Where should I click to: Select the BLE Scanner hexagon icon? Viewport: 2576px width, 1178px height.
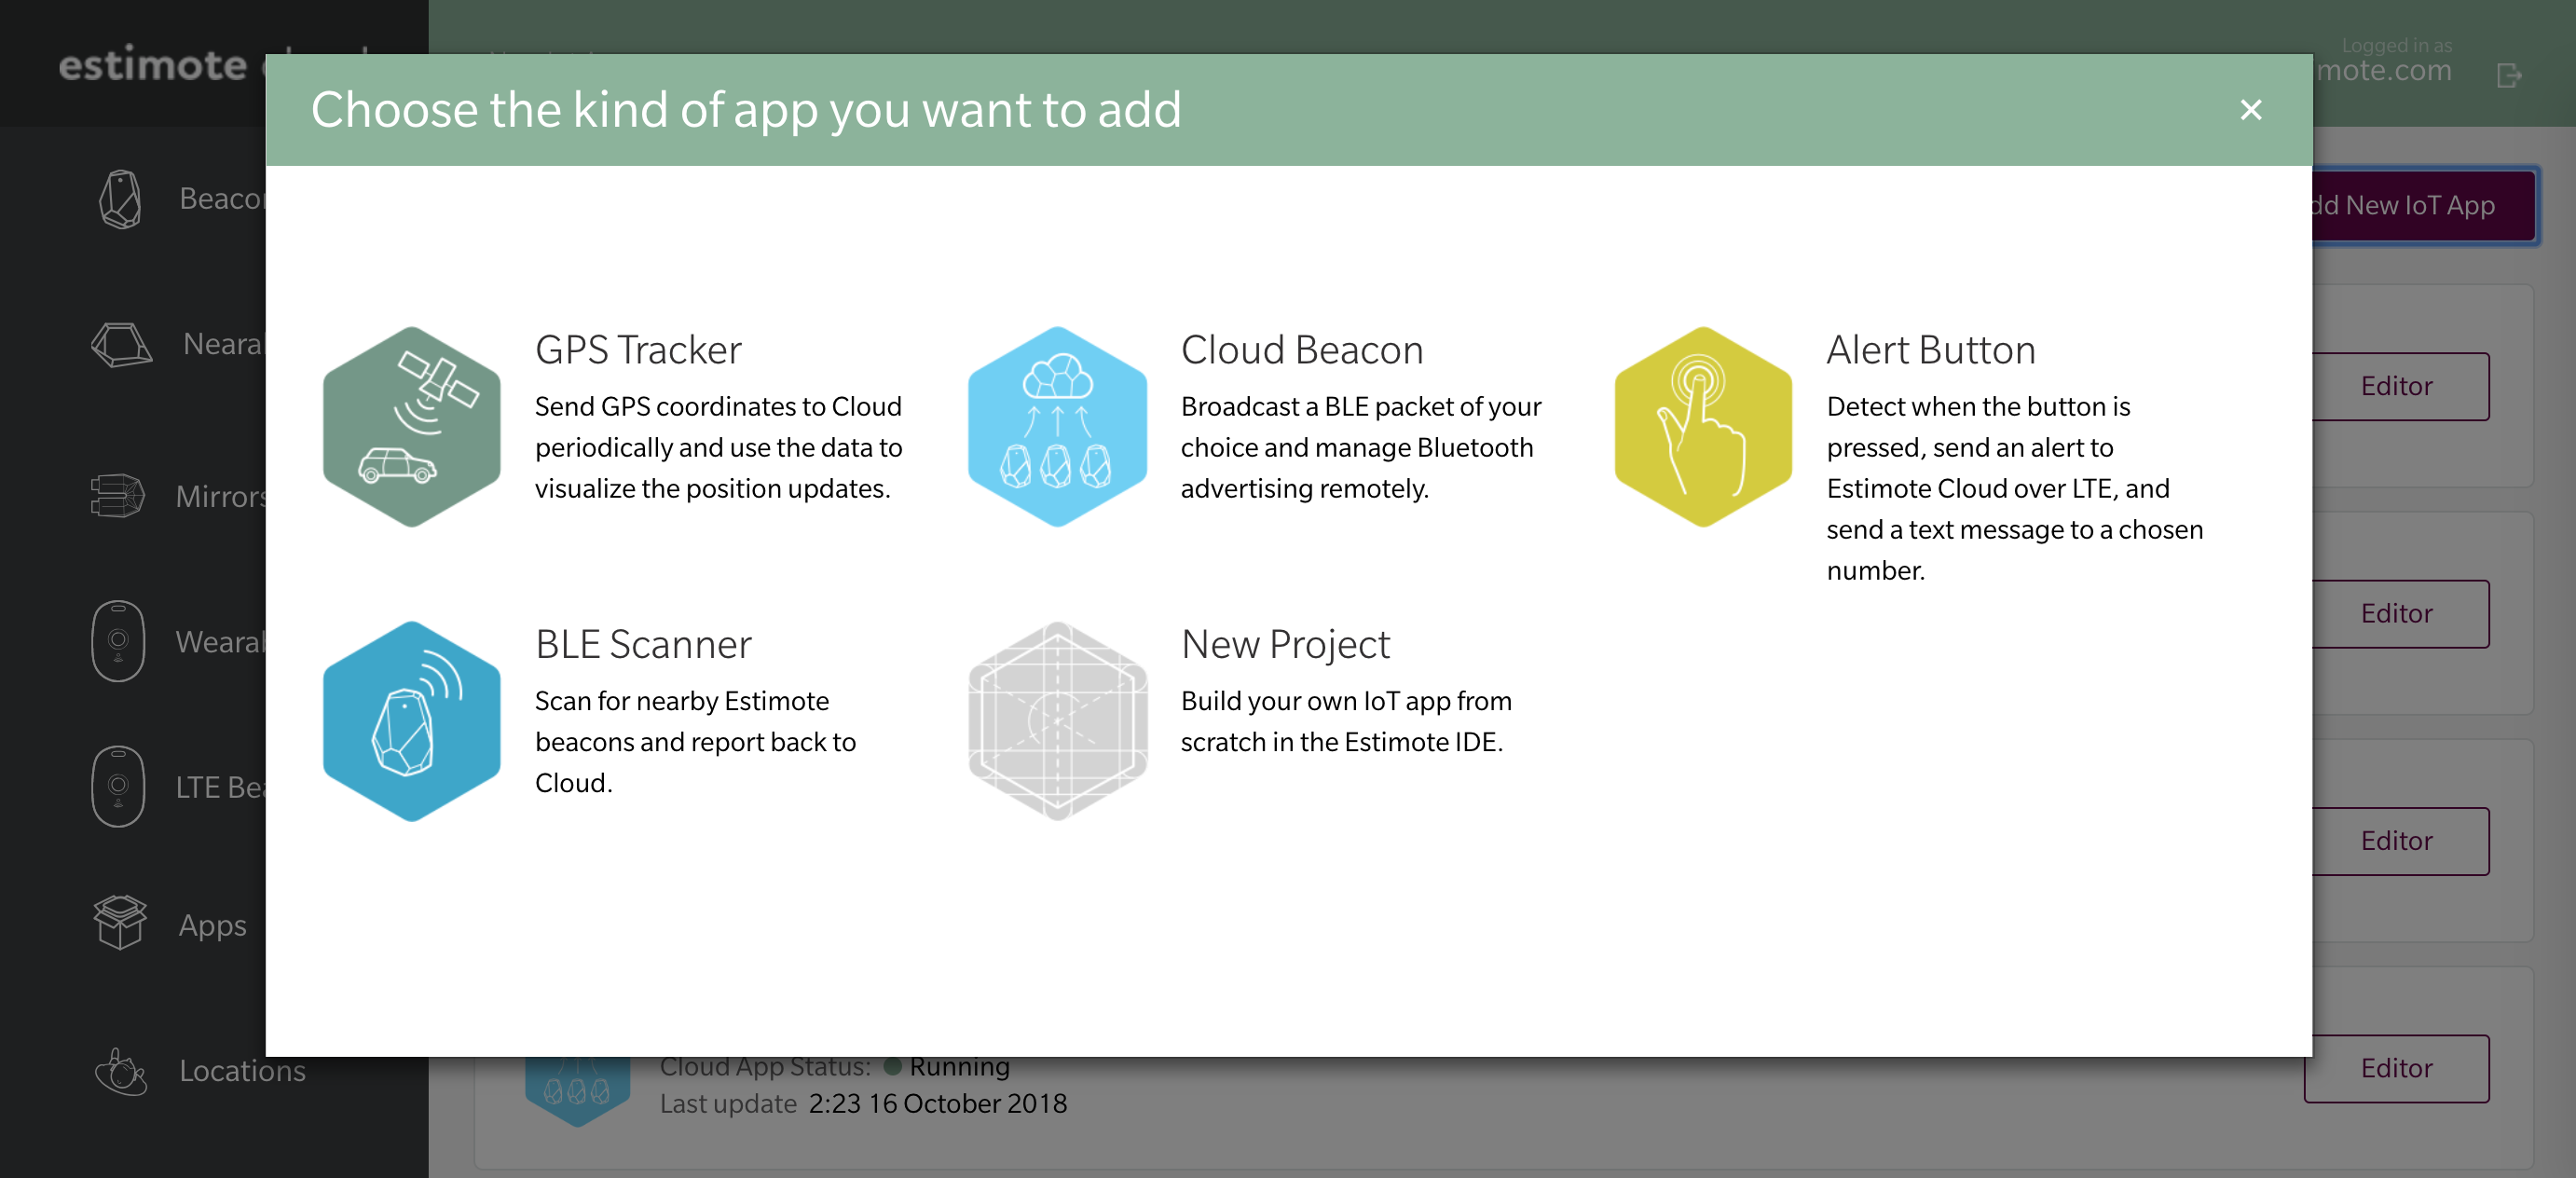coord(411,721)
